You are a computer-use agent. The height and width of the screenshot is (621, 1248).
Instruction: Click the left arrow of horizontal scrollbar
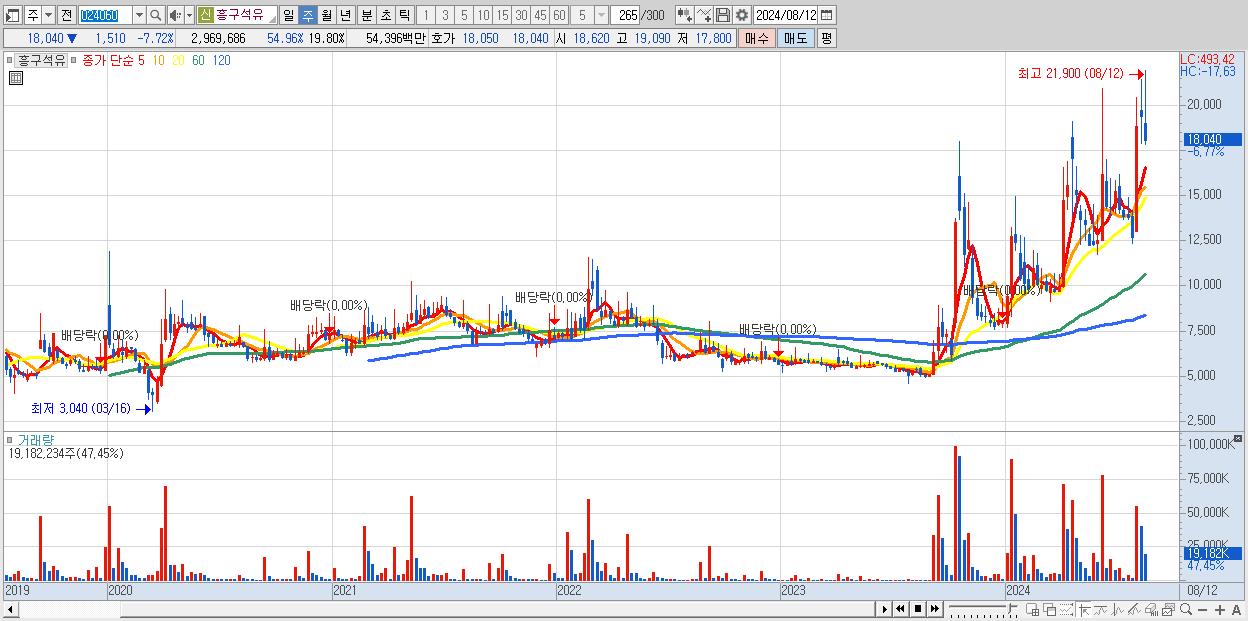(10, 609)
